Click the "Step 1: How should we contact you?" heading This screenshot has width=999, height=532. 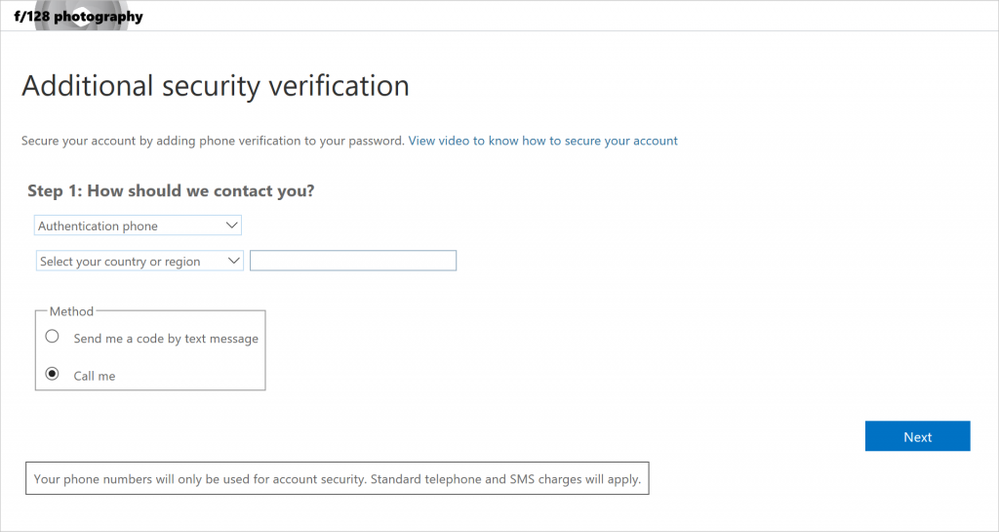(x=170, y=191)
